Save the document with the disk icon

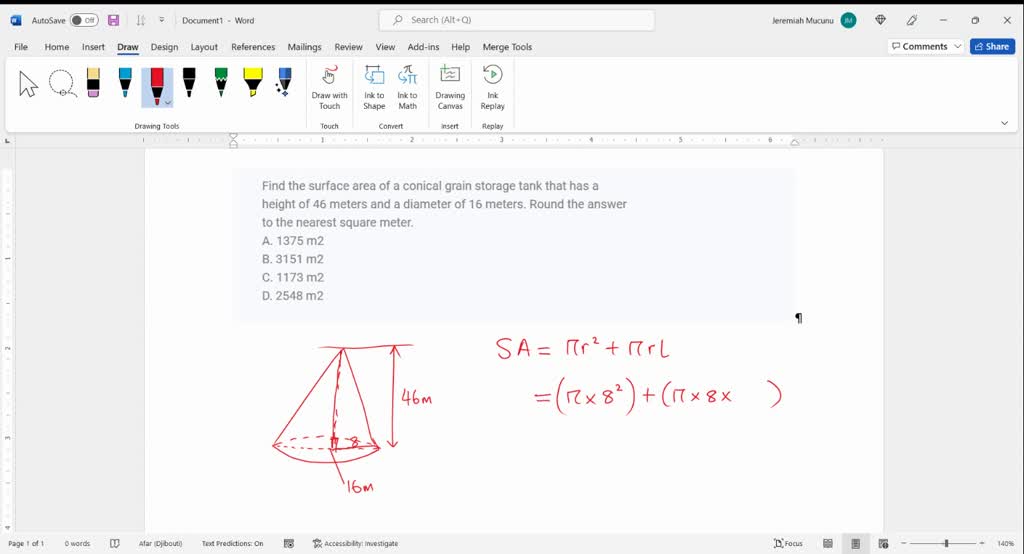point(114,20)
